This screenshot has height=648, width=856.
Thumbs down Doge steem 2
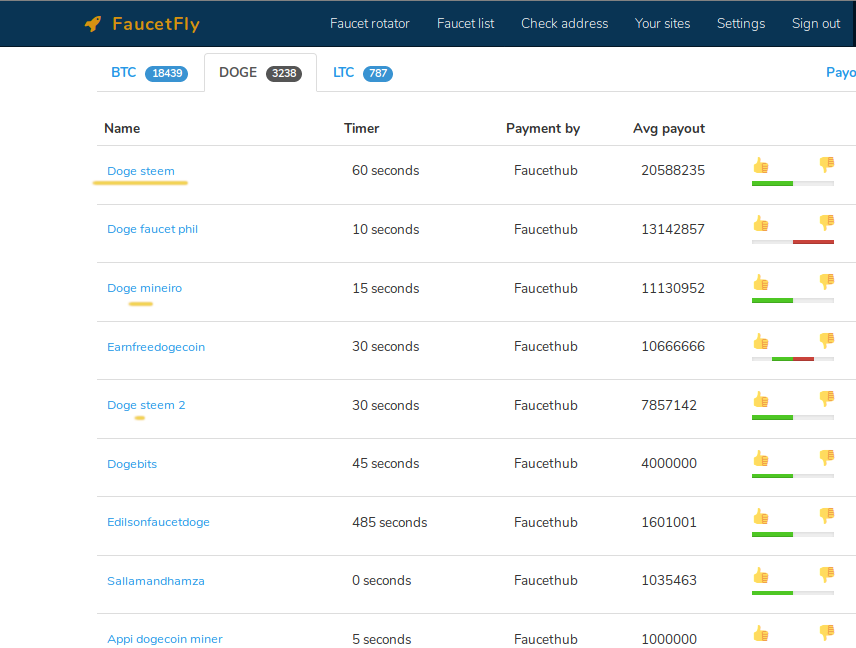point(827,398)
